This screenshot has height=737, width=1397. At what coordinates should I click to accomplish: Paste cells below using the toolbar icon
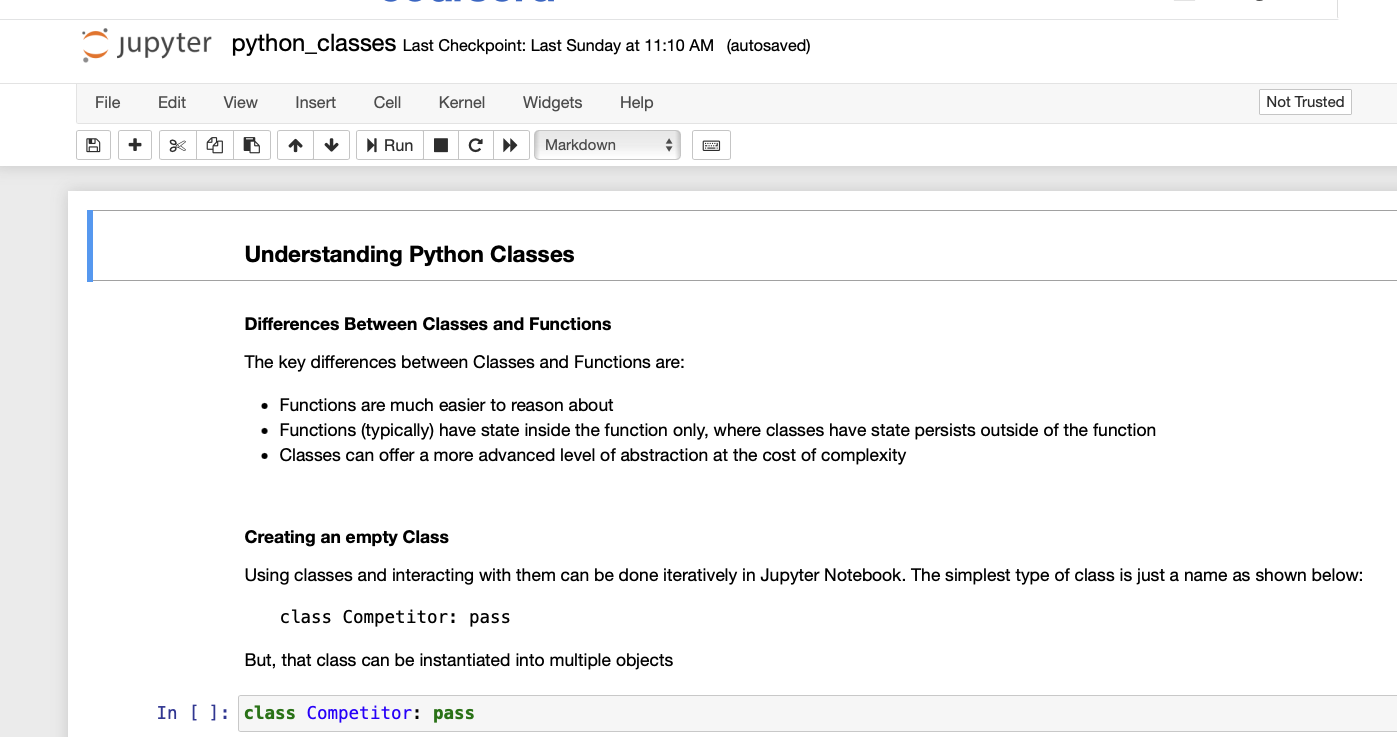252,145
